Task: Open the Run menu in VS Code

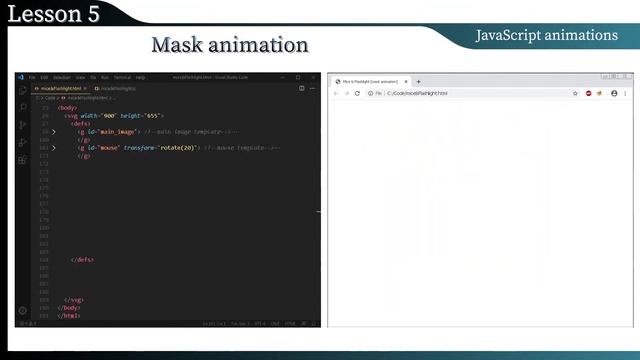Action: (105, 77)
